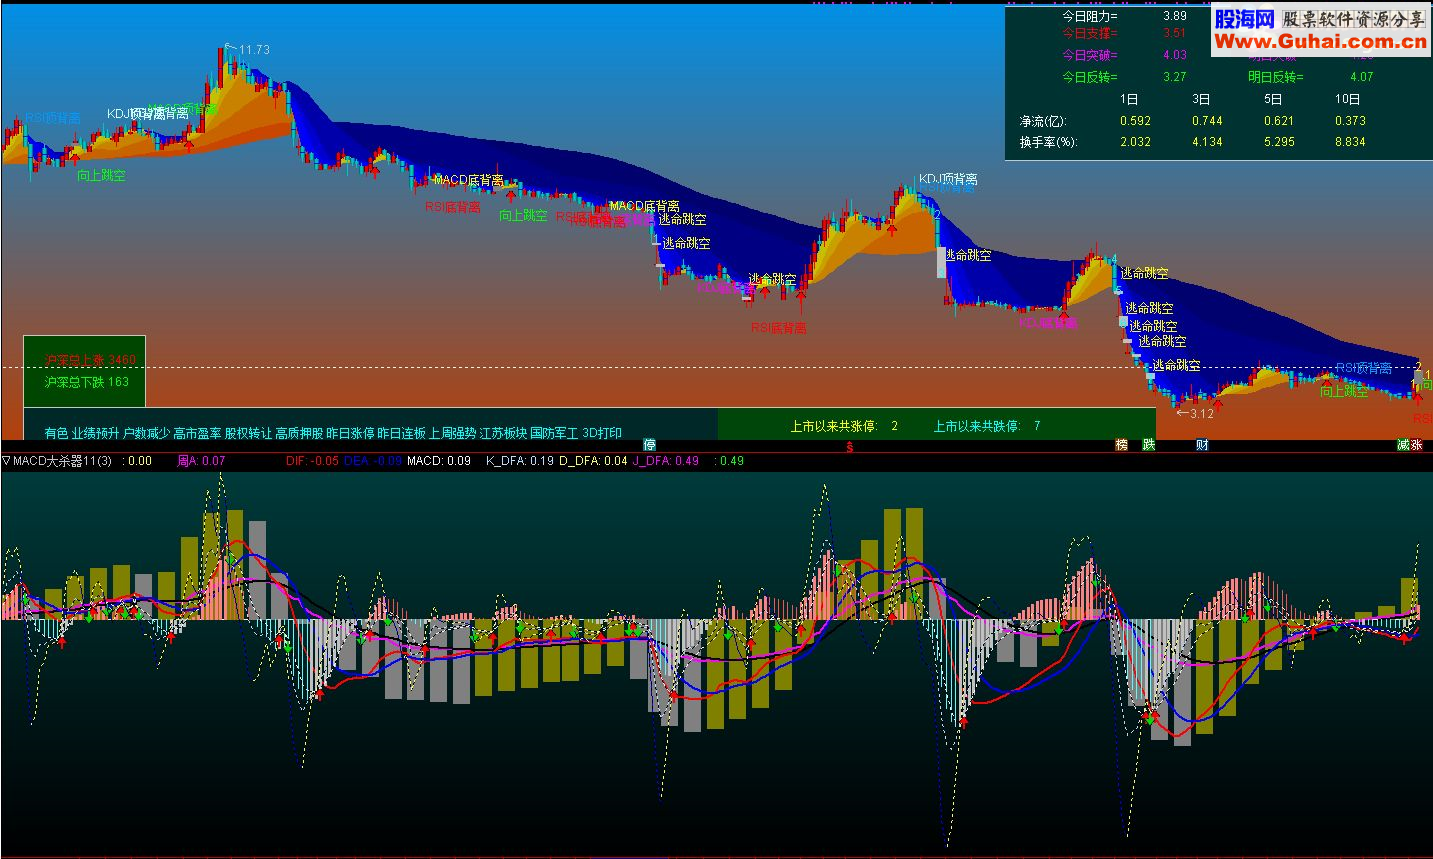
Task: Click the 减 event marker icon
Action: [1404, 445]
